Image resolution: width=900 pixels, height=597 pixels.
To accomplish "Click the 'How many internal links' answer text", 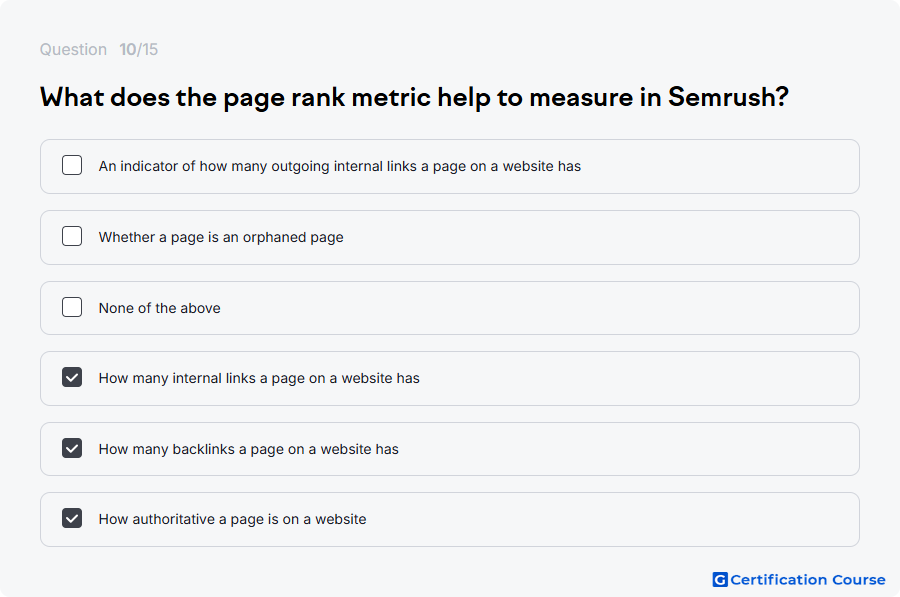I will (x=259, y=378).
